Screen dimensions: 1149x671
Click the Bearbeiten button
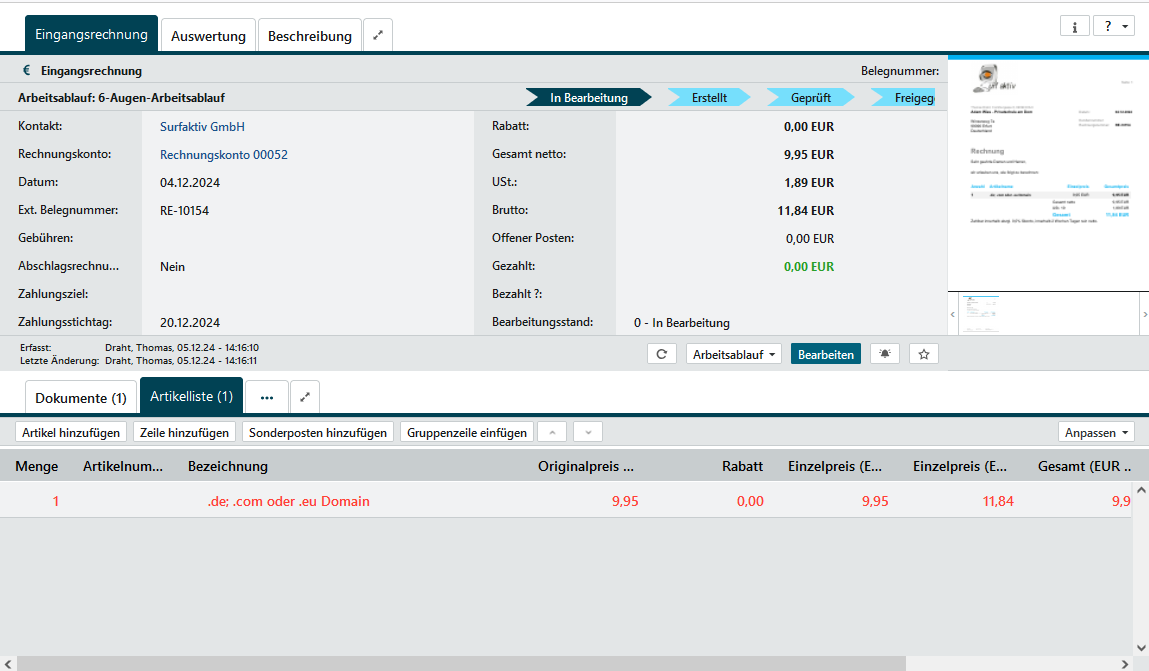tap(826, 354)
